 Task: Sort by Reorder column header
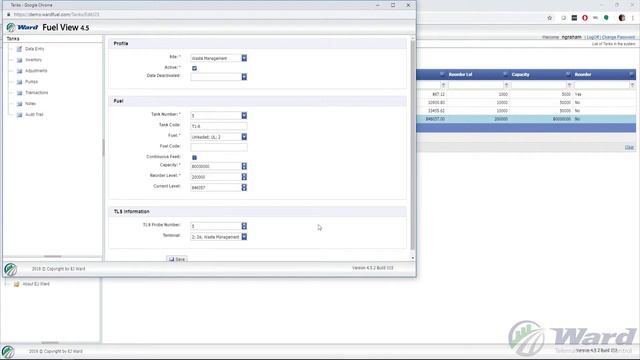pyautogui.click(x=583, y=75)
